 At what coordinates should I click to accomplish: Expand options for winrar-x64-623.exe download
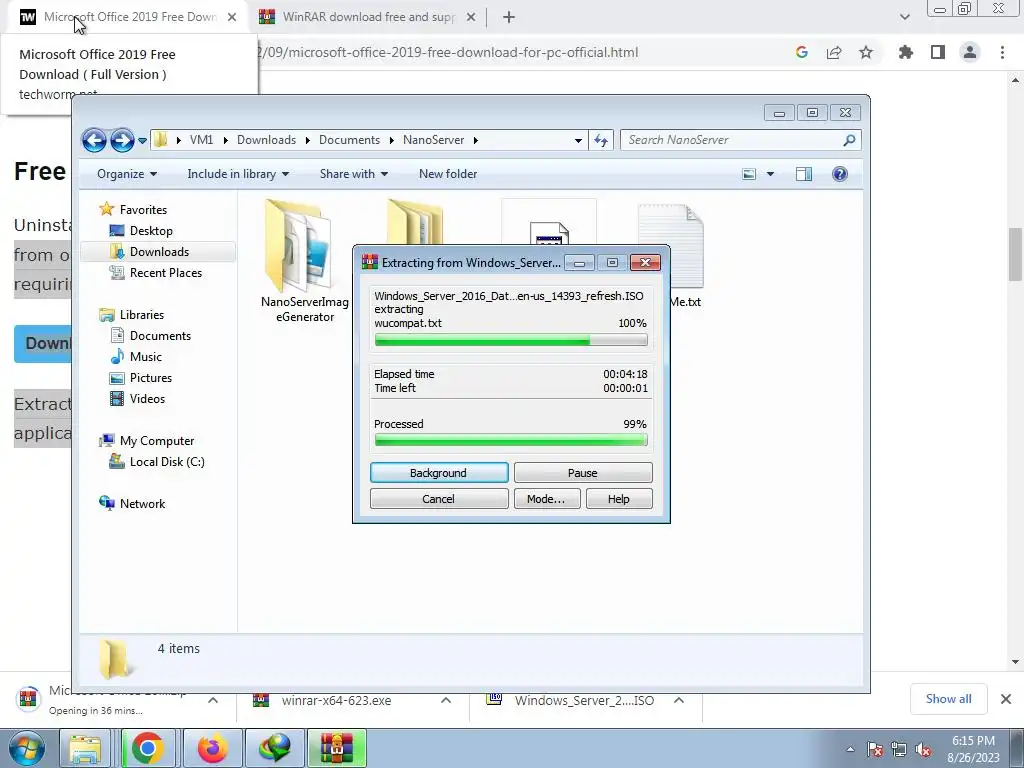point(446,700)
